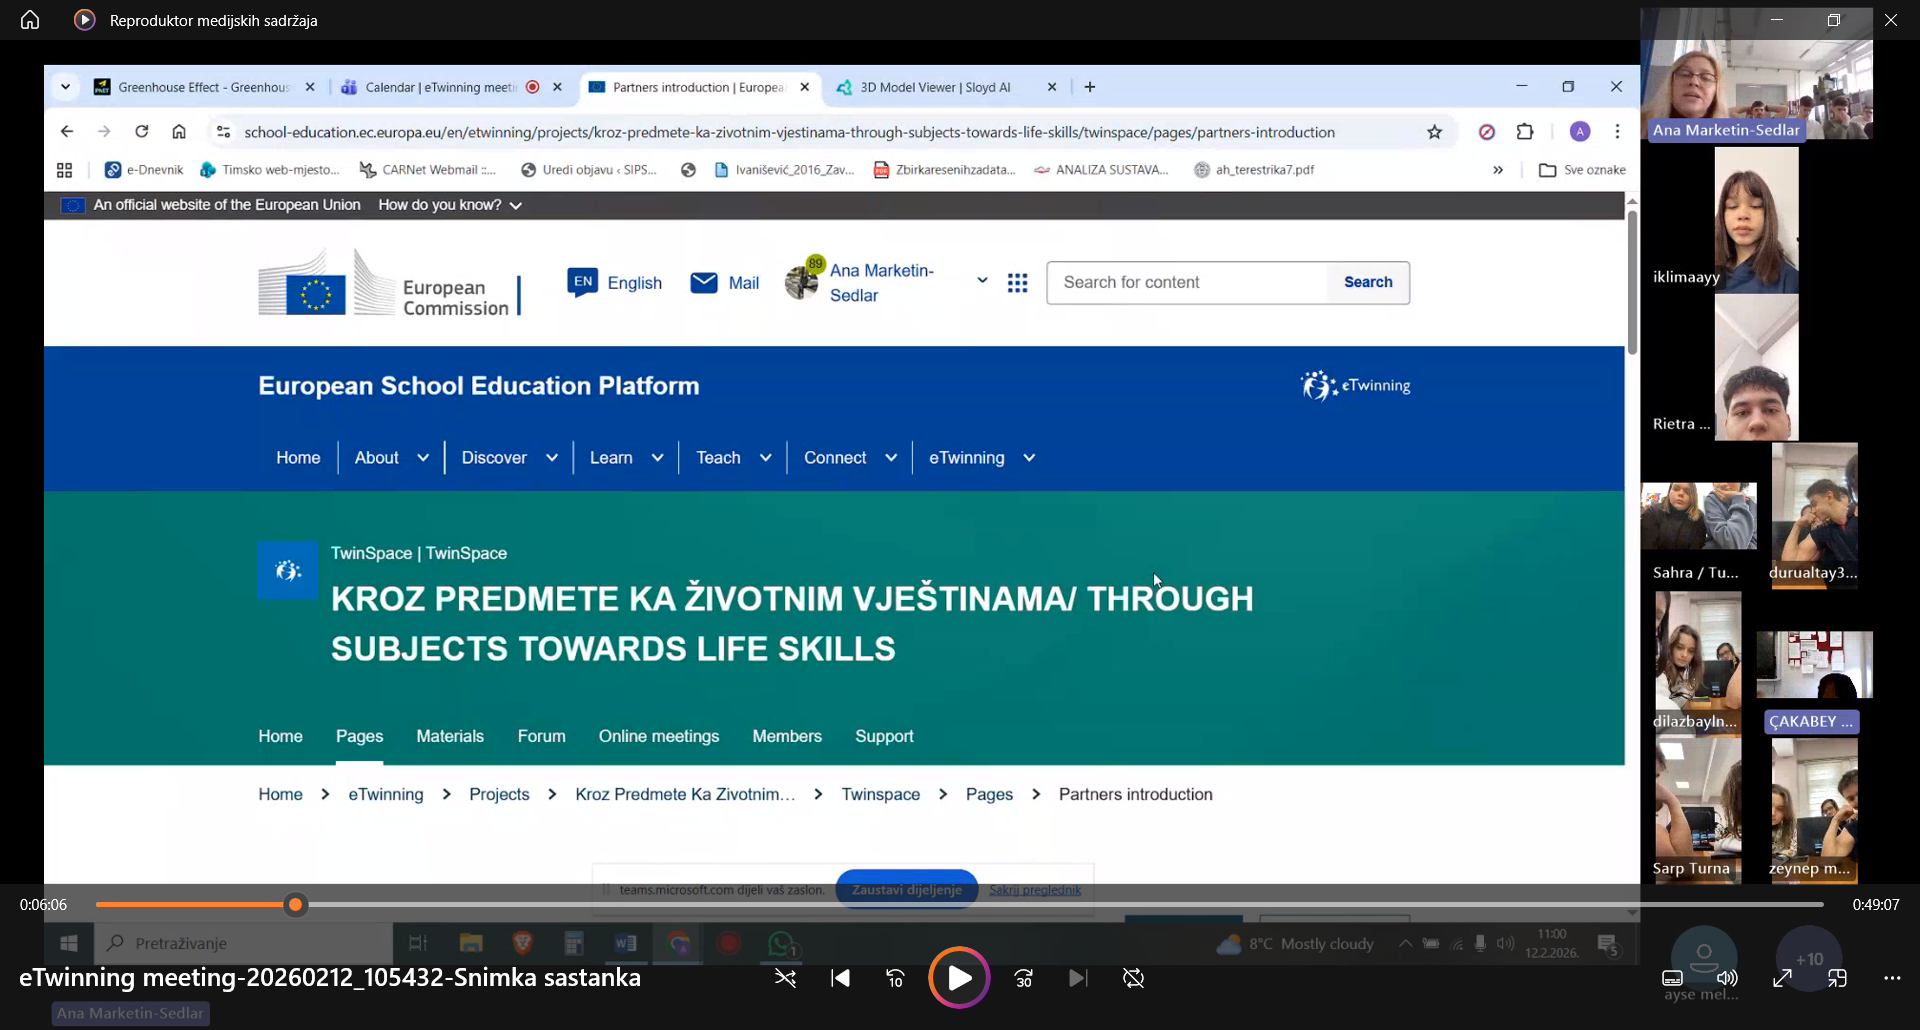Select the Online meetings TwinSpace tab
Screen dimensions: 1920x1030
click(658, 736)
